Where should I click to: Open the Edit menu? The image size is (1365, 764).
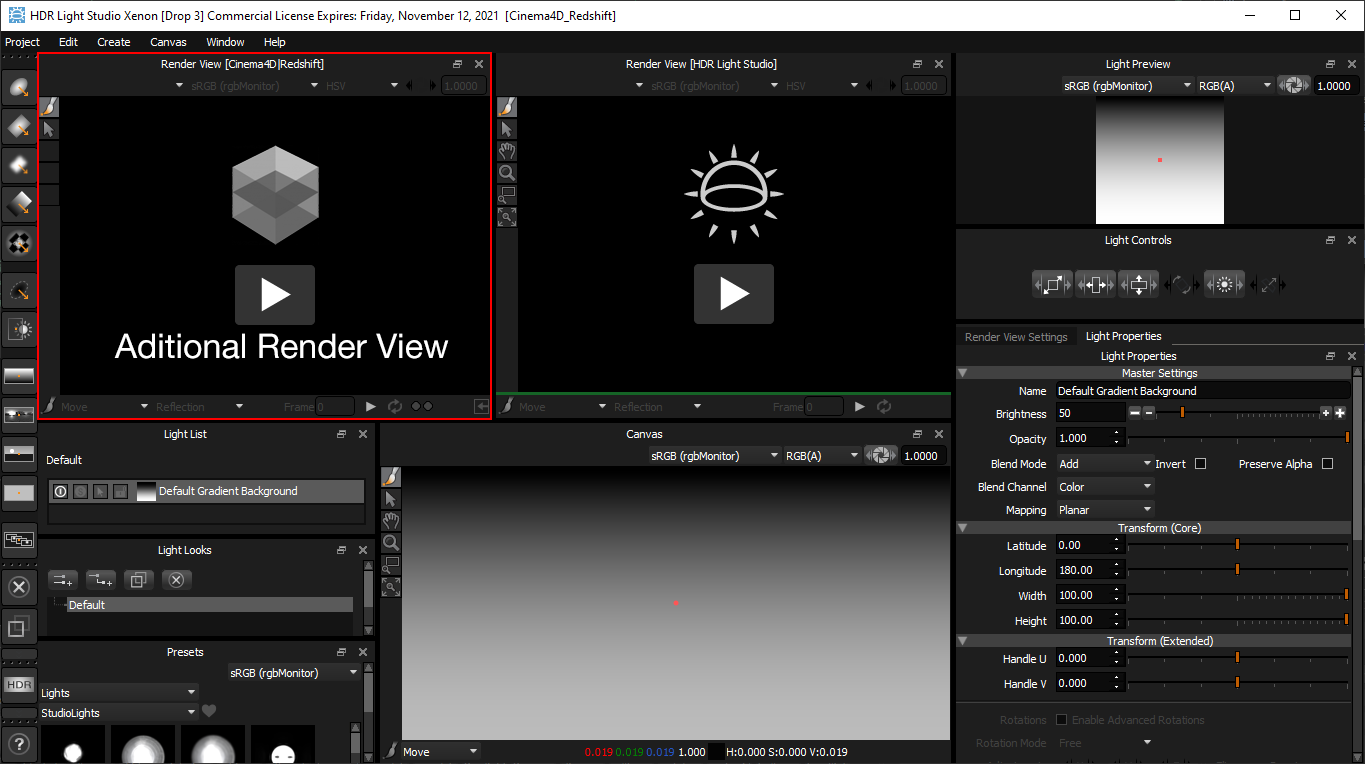pos(68,42)
